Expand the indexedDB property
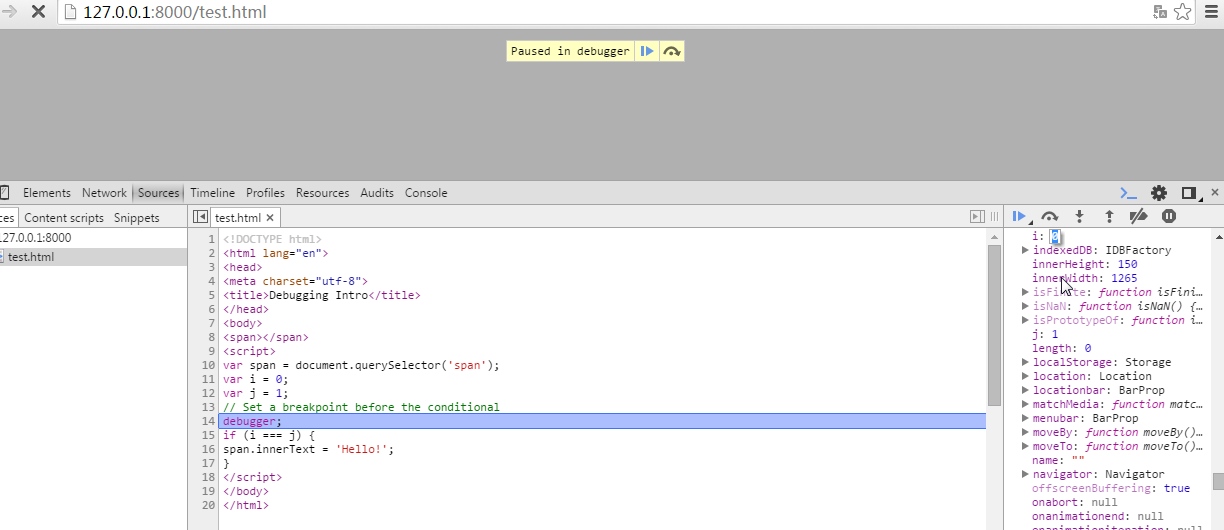1224x530 pixels. click(1025, 250)
